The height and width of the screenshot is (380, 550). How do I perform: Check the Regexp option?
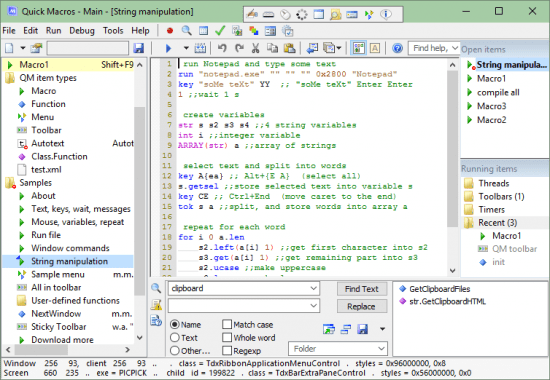point(227,350)
